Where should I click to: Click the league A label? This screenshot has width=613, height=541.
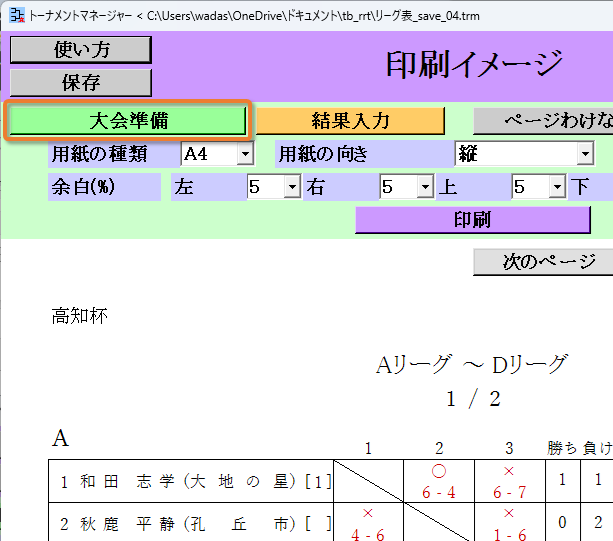click(60, 438)
